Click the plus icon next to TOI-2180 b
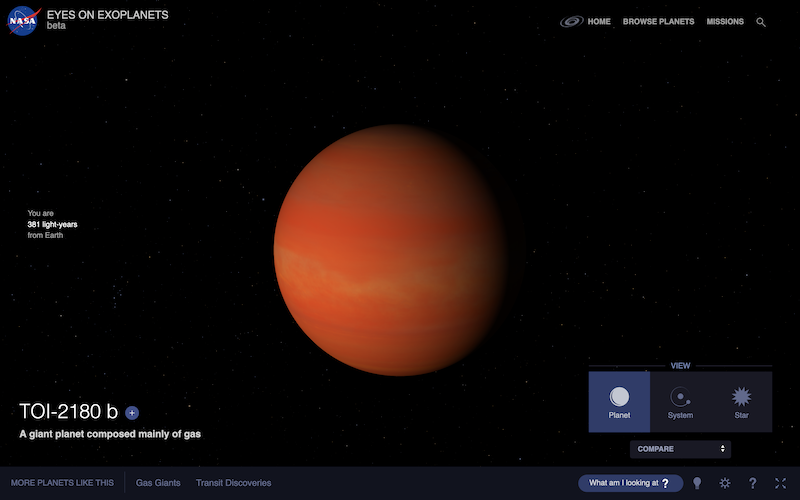 point(132,412)
